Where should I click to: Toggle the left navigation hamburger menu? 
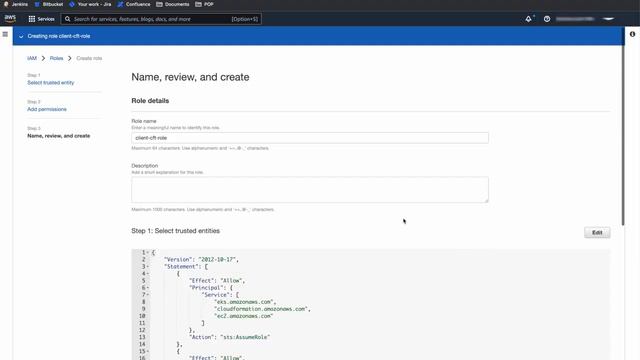(x=5, y=34)
